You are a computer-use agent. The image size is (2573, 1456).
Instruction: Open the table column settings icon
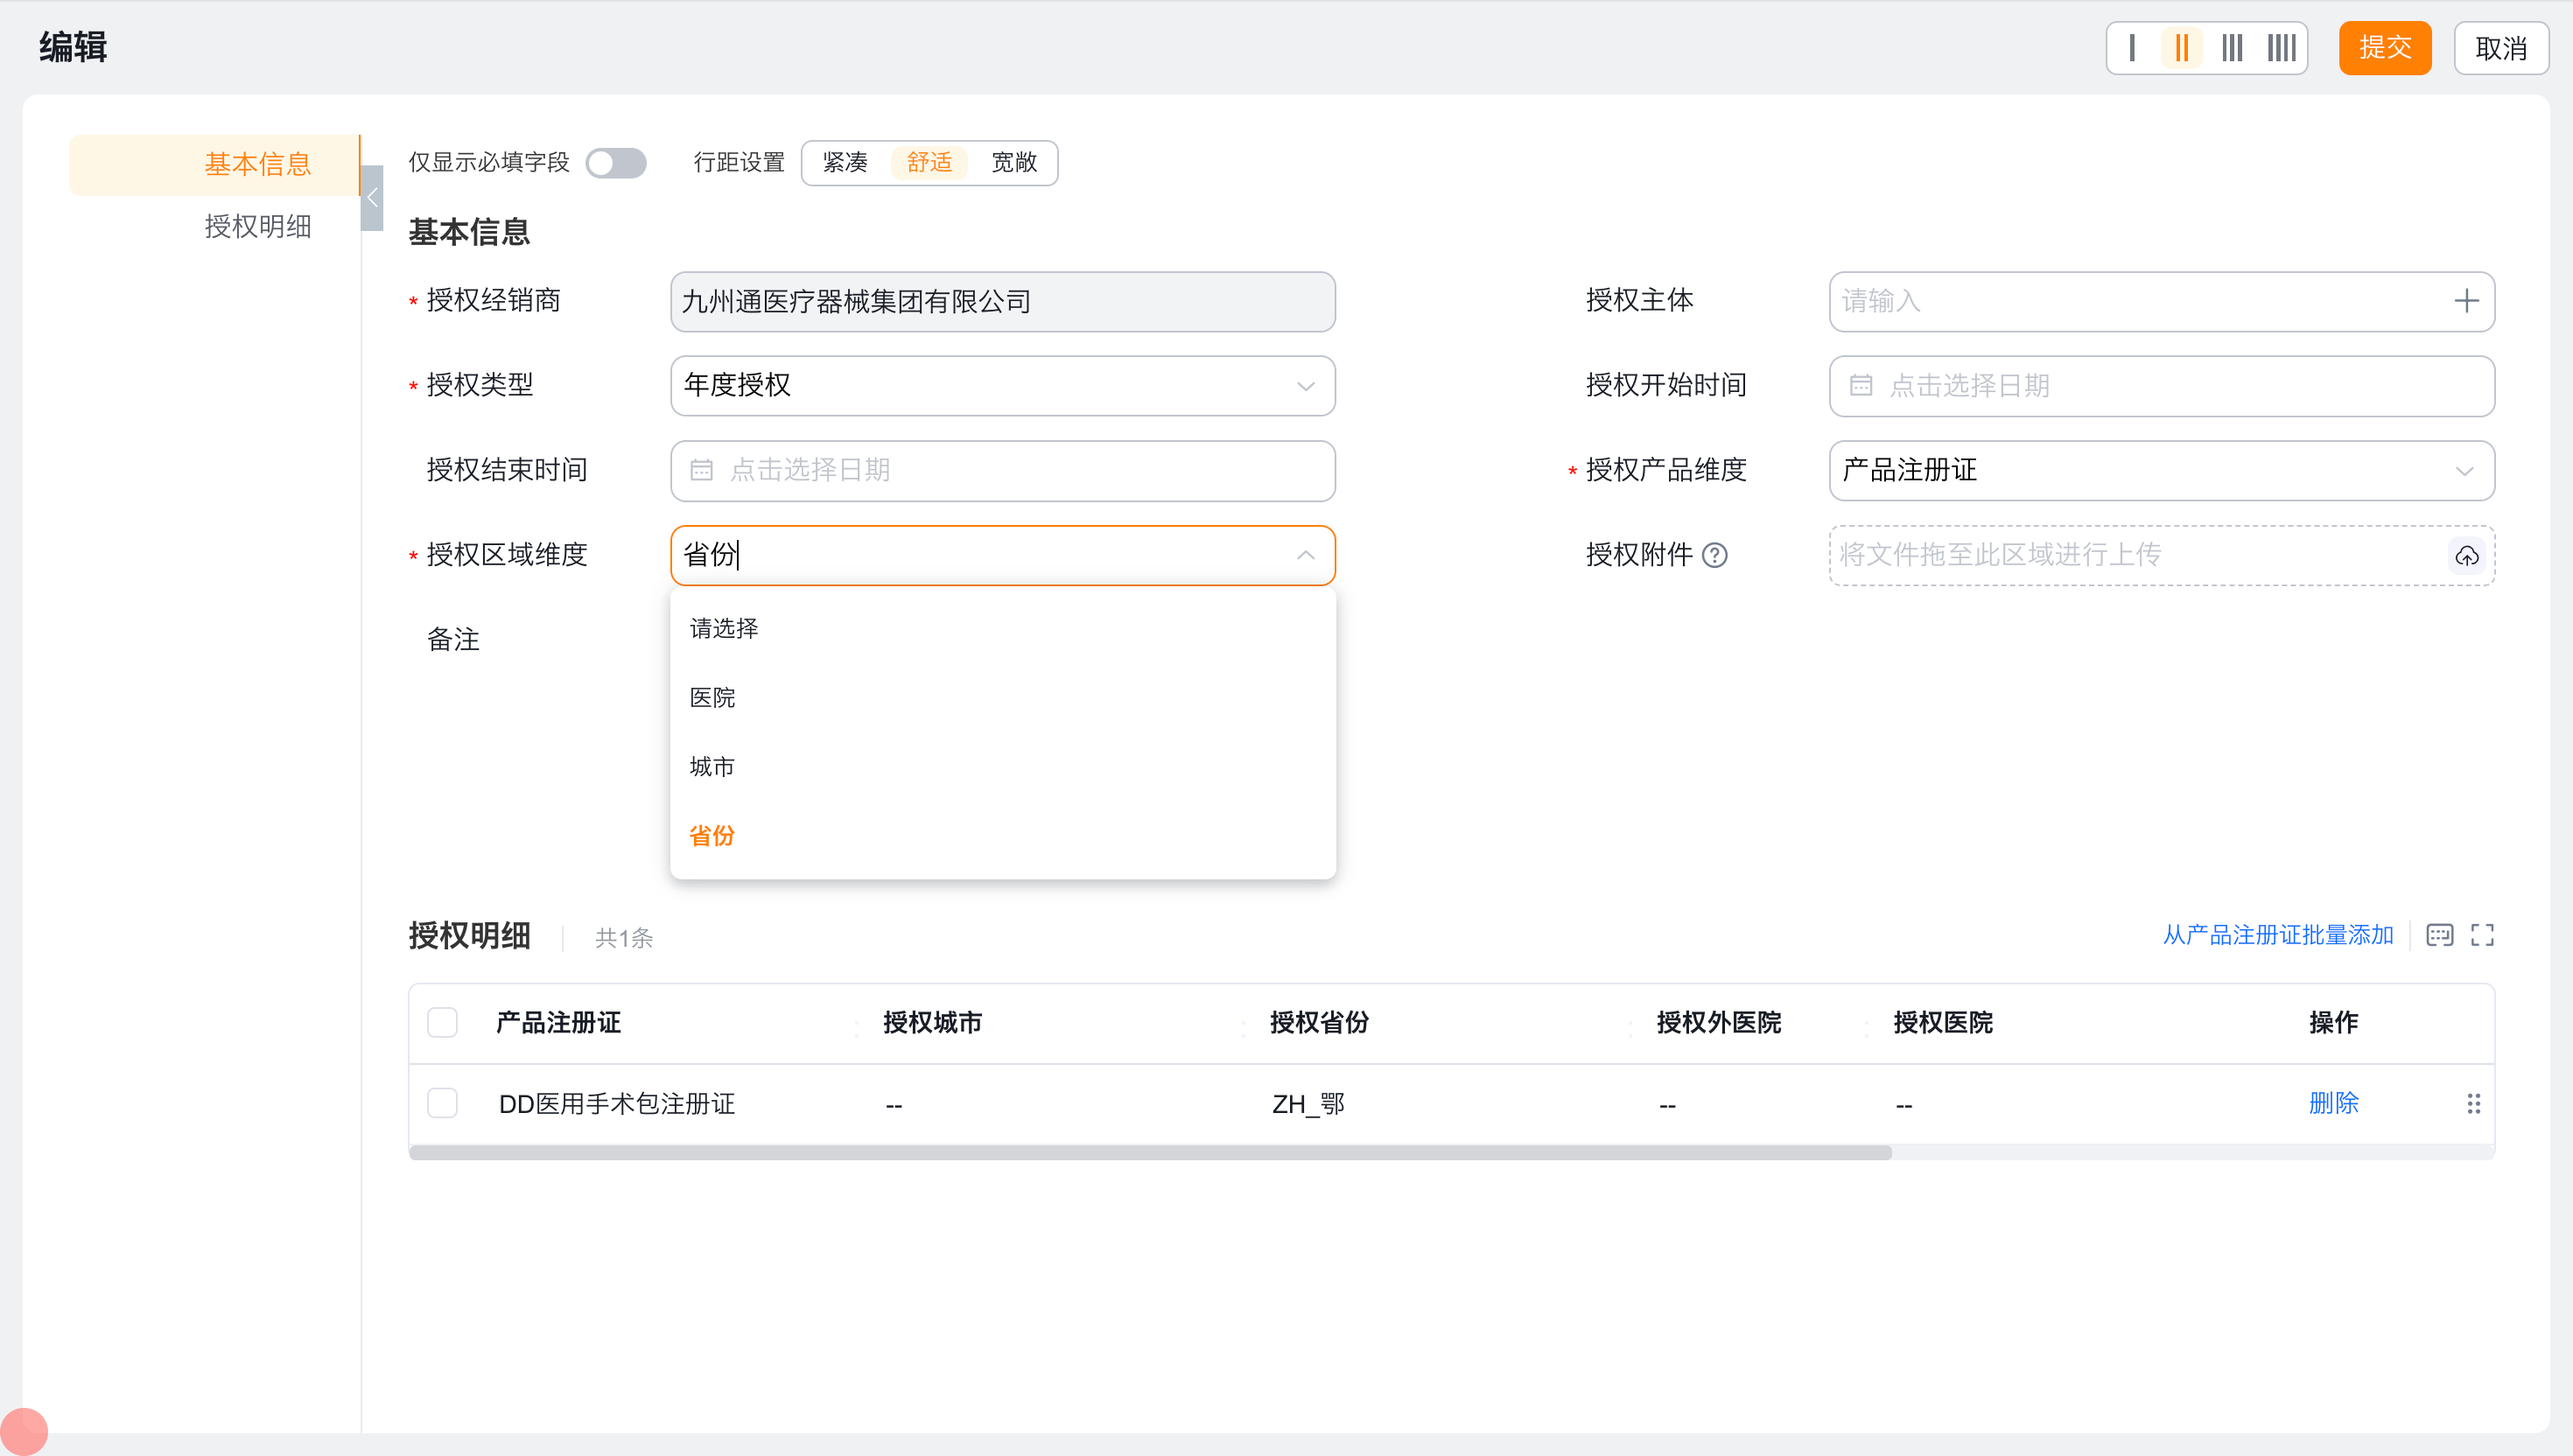(2439, 935)
